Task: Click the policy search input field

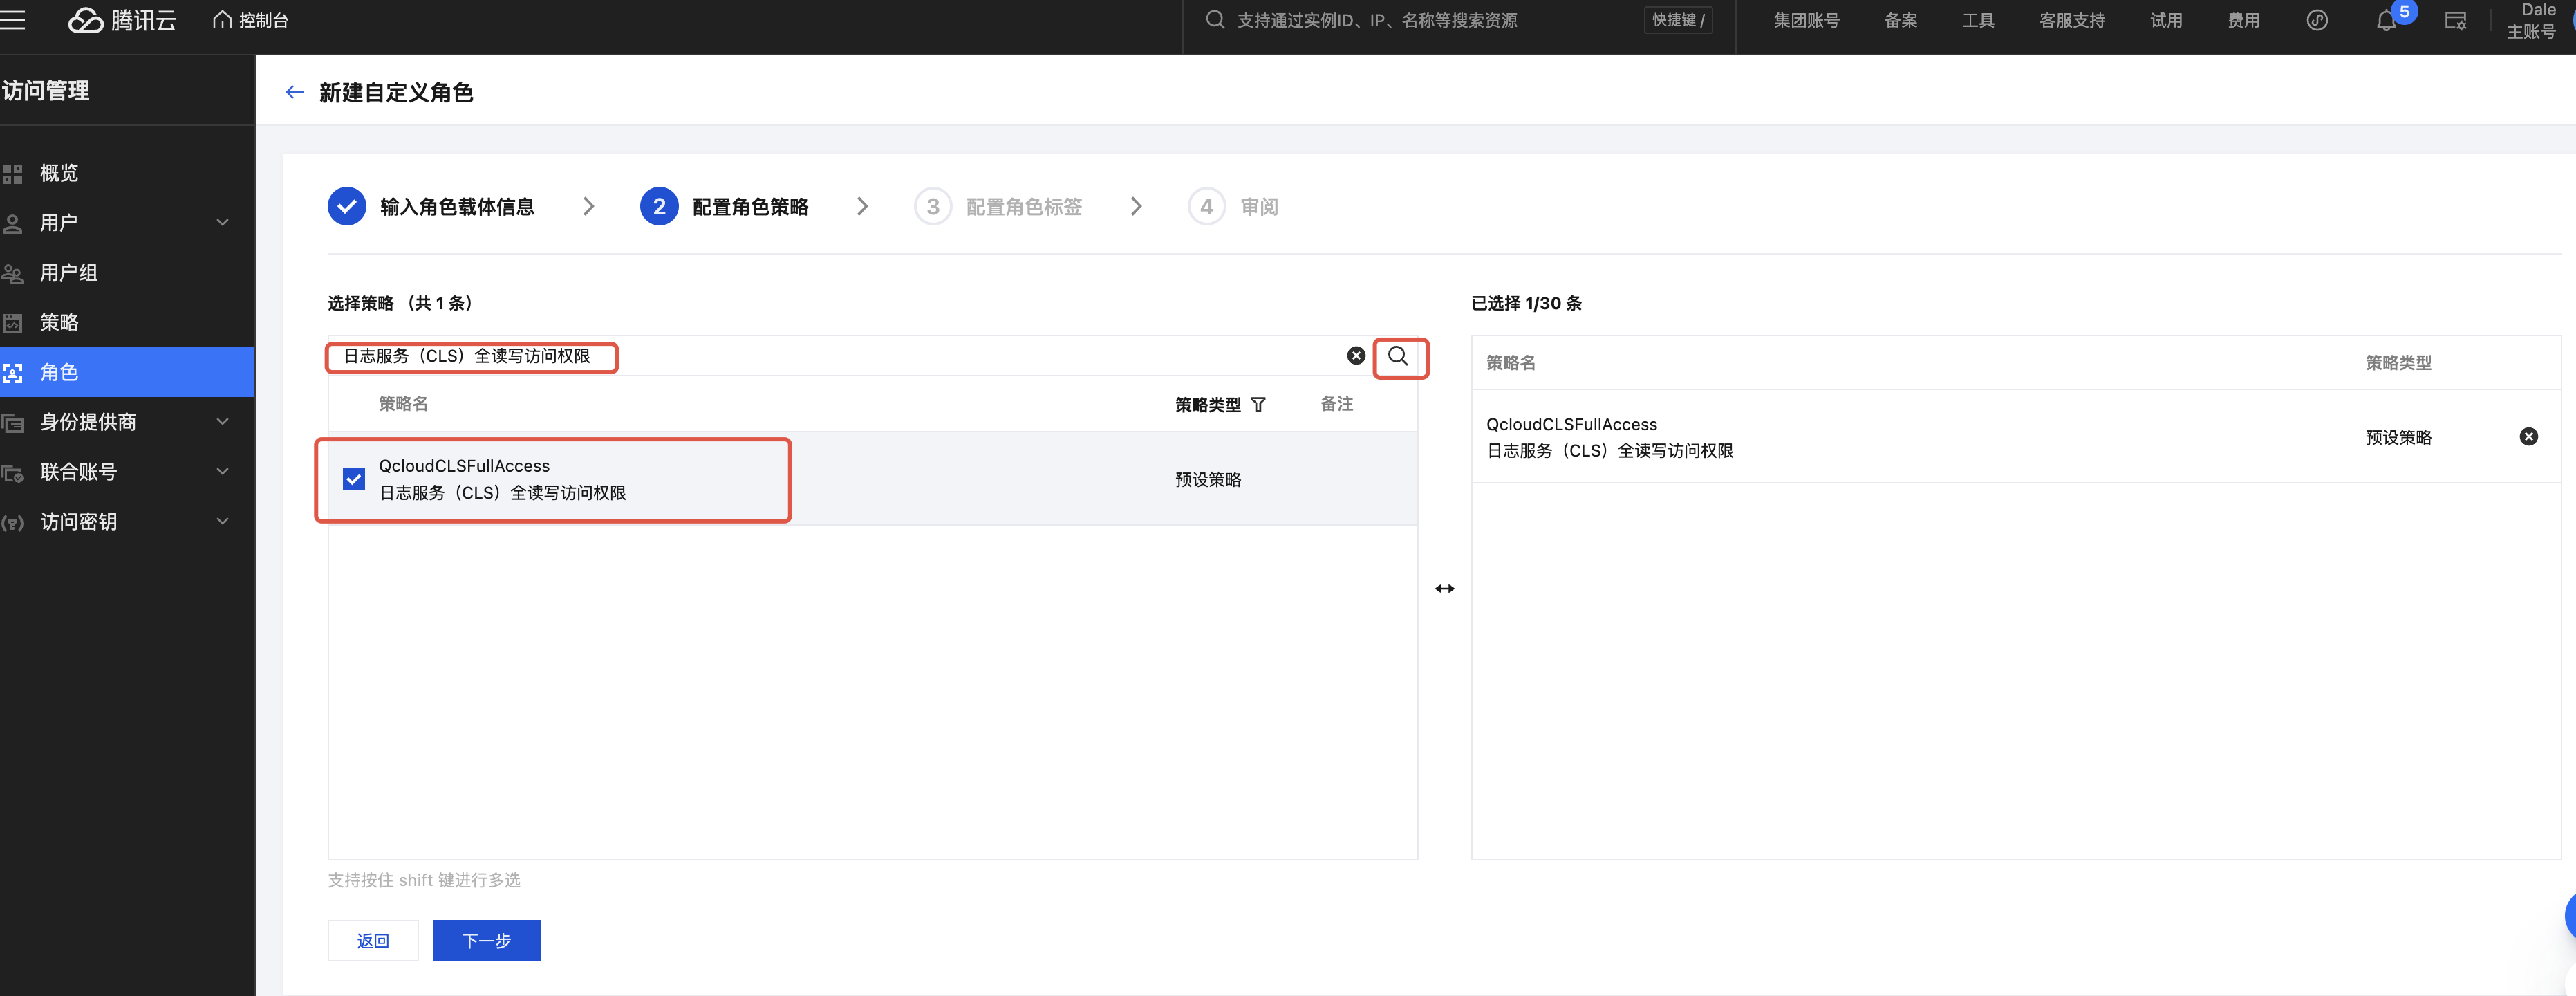Action: point(836,356)
